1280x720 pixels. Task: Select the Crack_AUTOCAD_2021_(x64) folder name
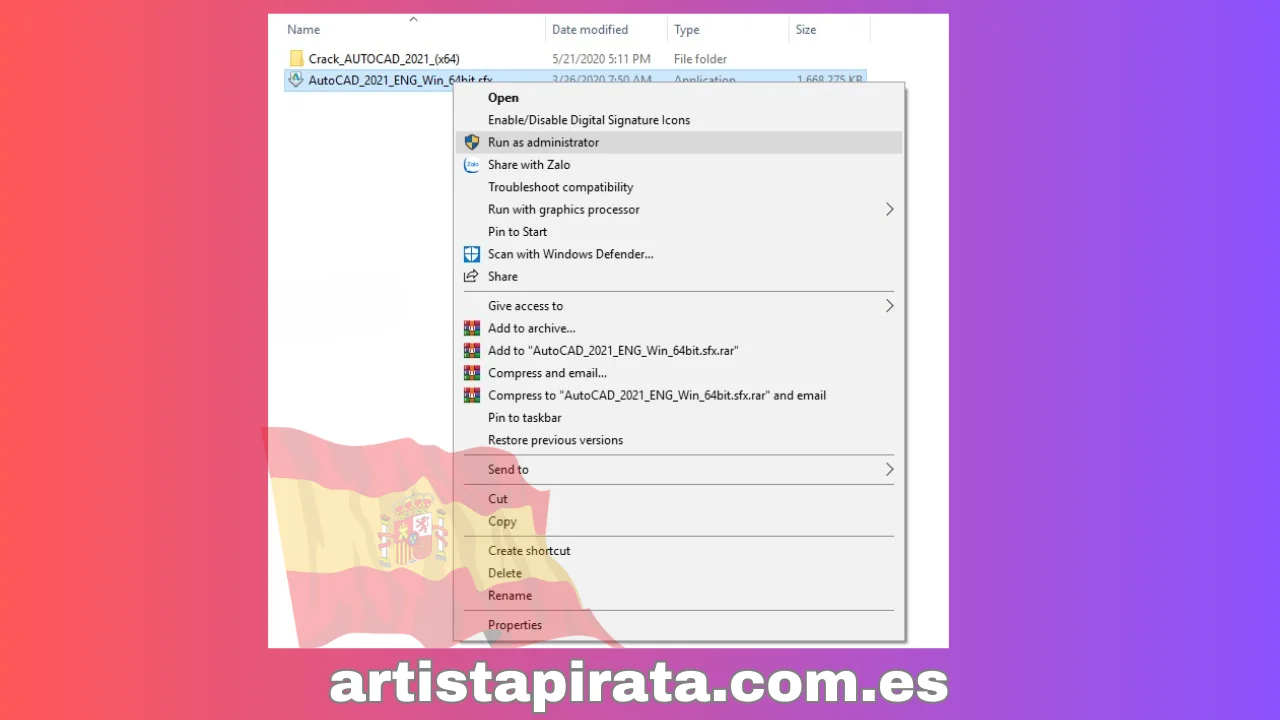pos(384,59)
